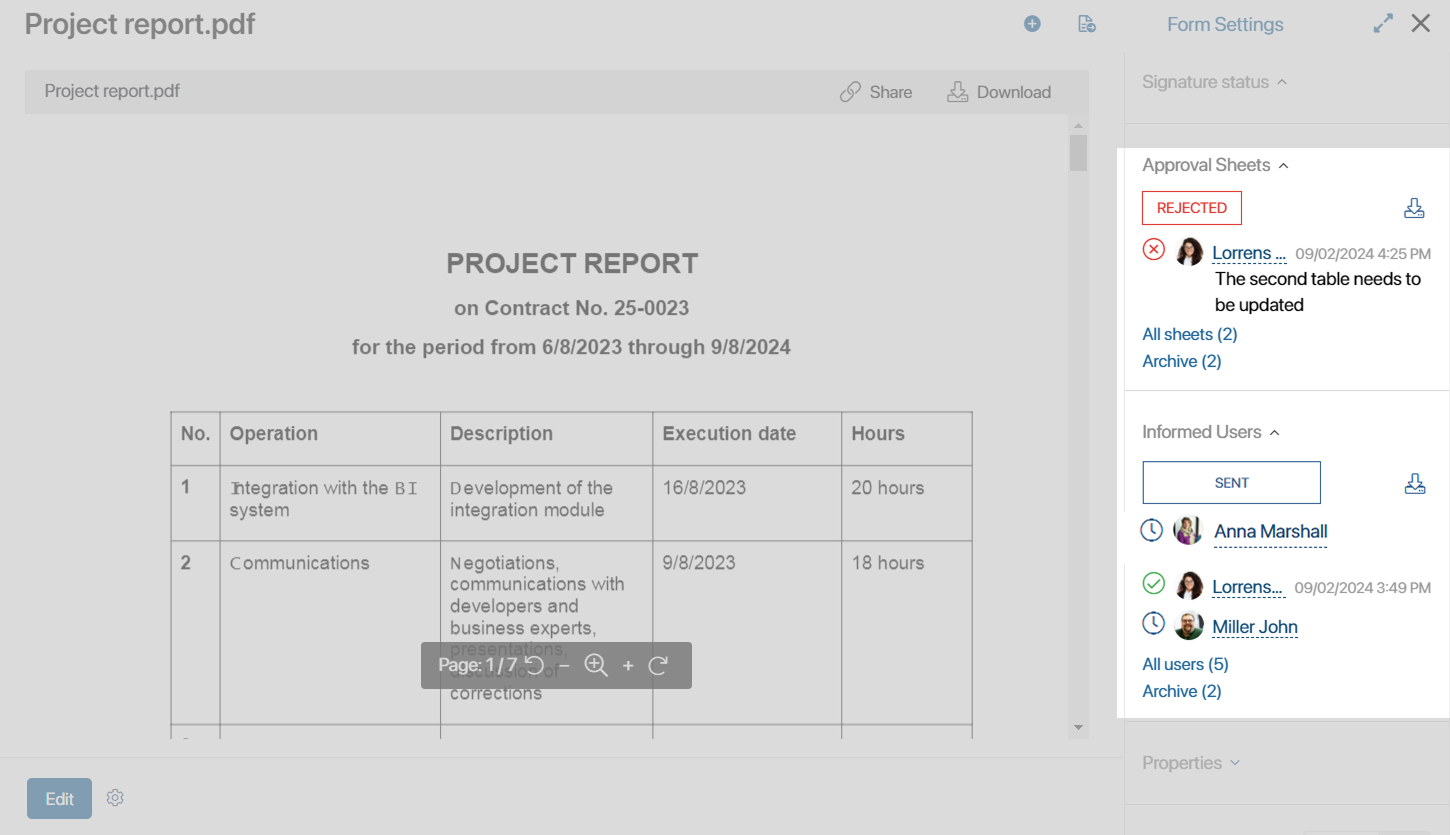Rotate the PDF page clockwise
1450x835 pixels.
[658, 665]
